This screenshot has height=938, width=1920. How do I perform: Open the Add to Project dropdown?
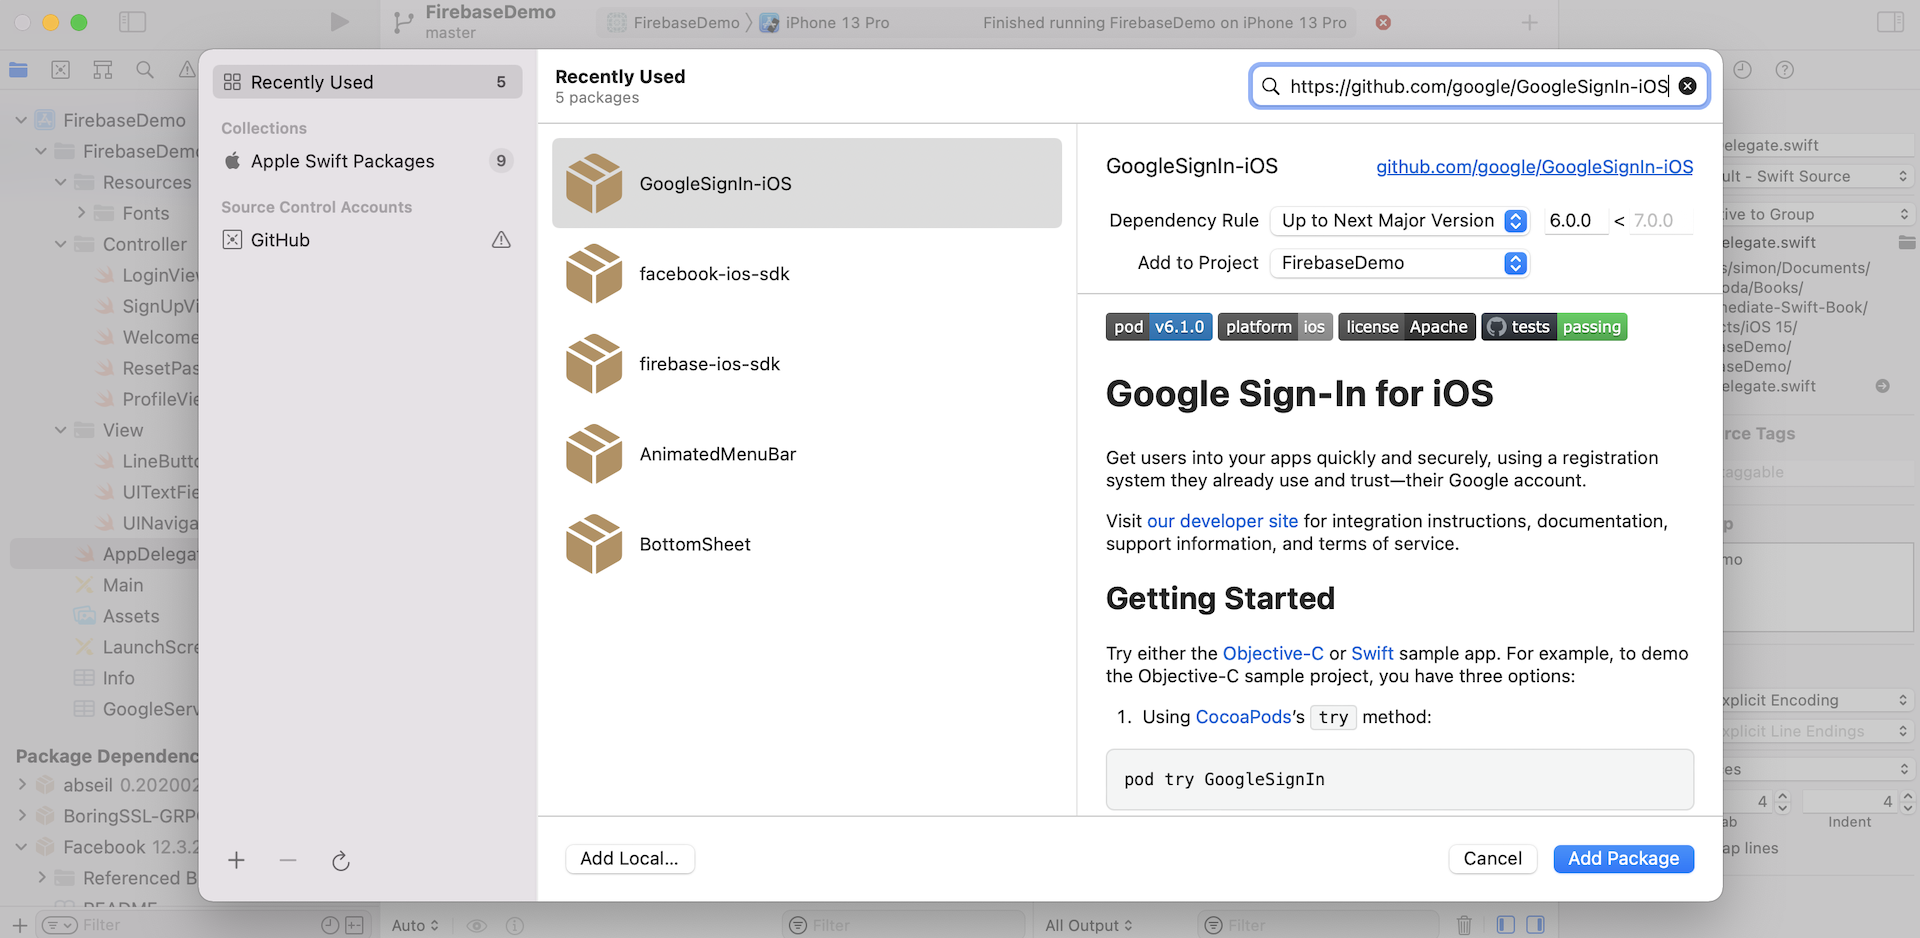click(x=1399, y=263)
